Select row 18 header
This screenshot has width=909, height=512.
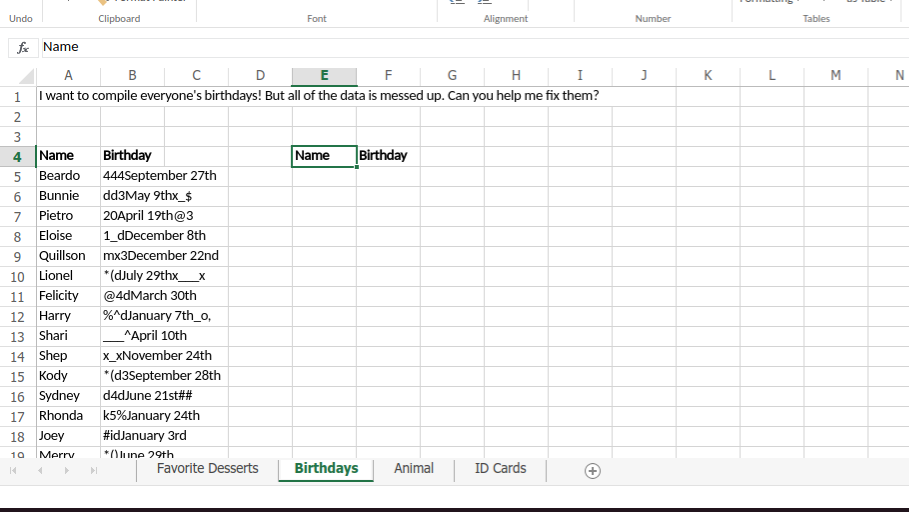pyautogui.click(x=17, y=437)
